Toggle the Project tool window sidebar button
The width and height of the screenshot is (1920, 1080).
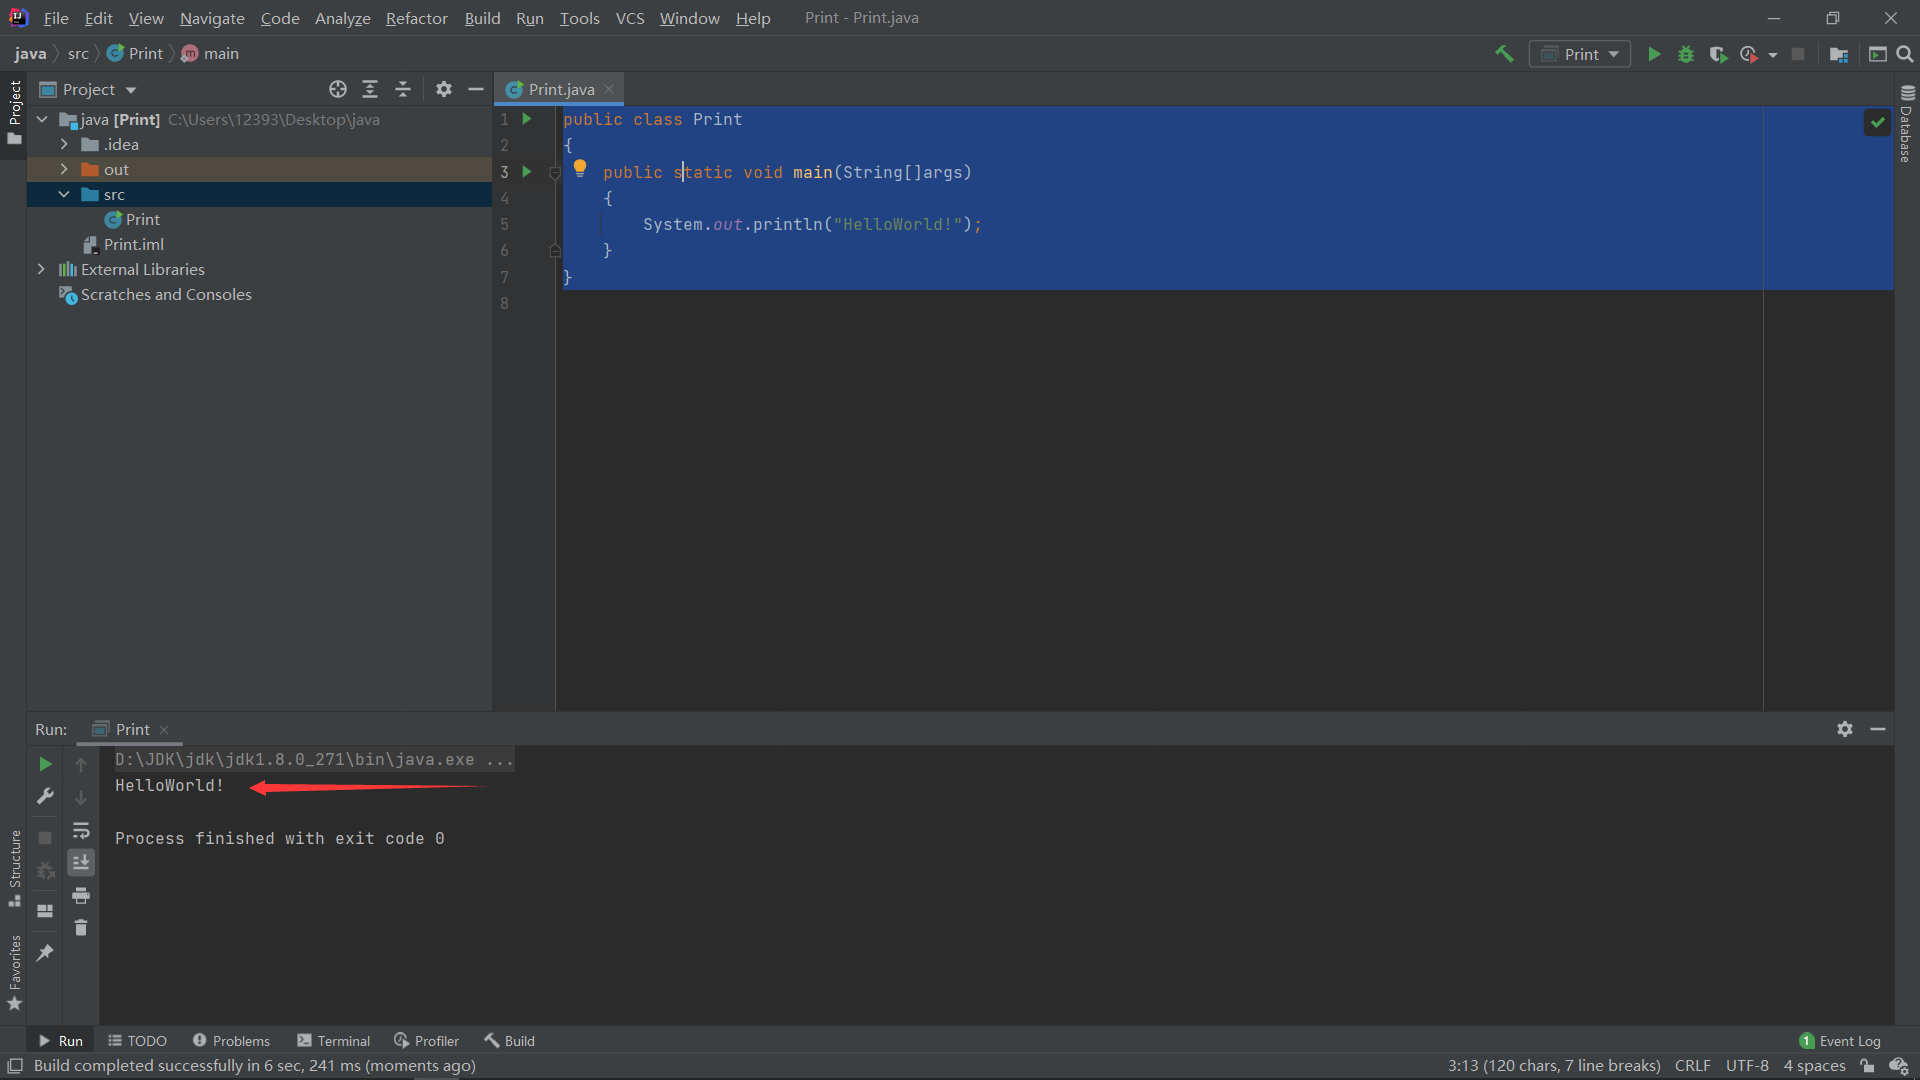point(14,110)
